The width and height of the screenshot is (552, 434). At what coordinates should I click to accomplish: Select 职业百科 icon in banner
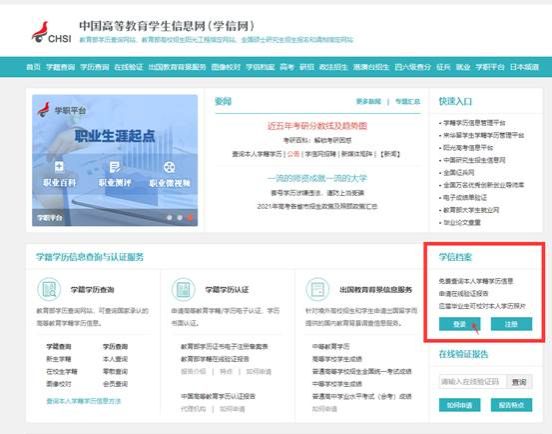[x=59, y=166]
